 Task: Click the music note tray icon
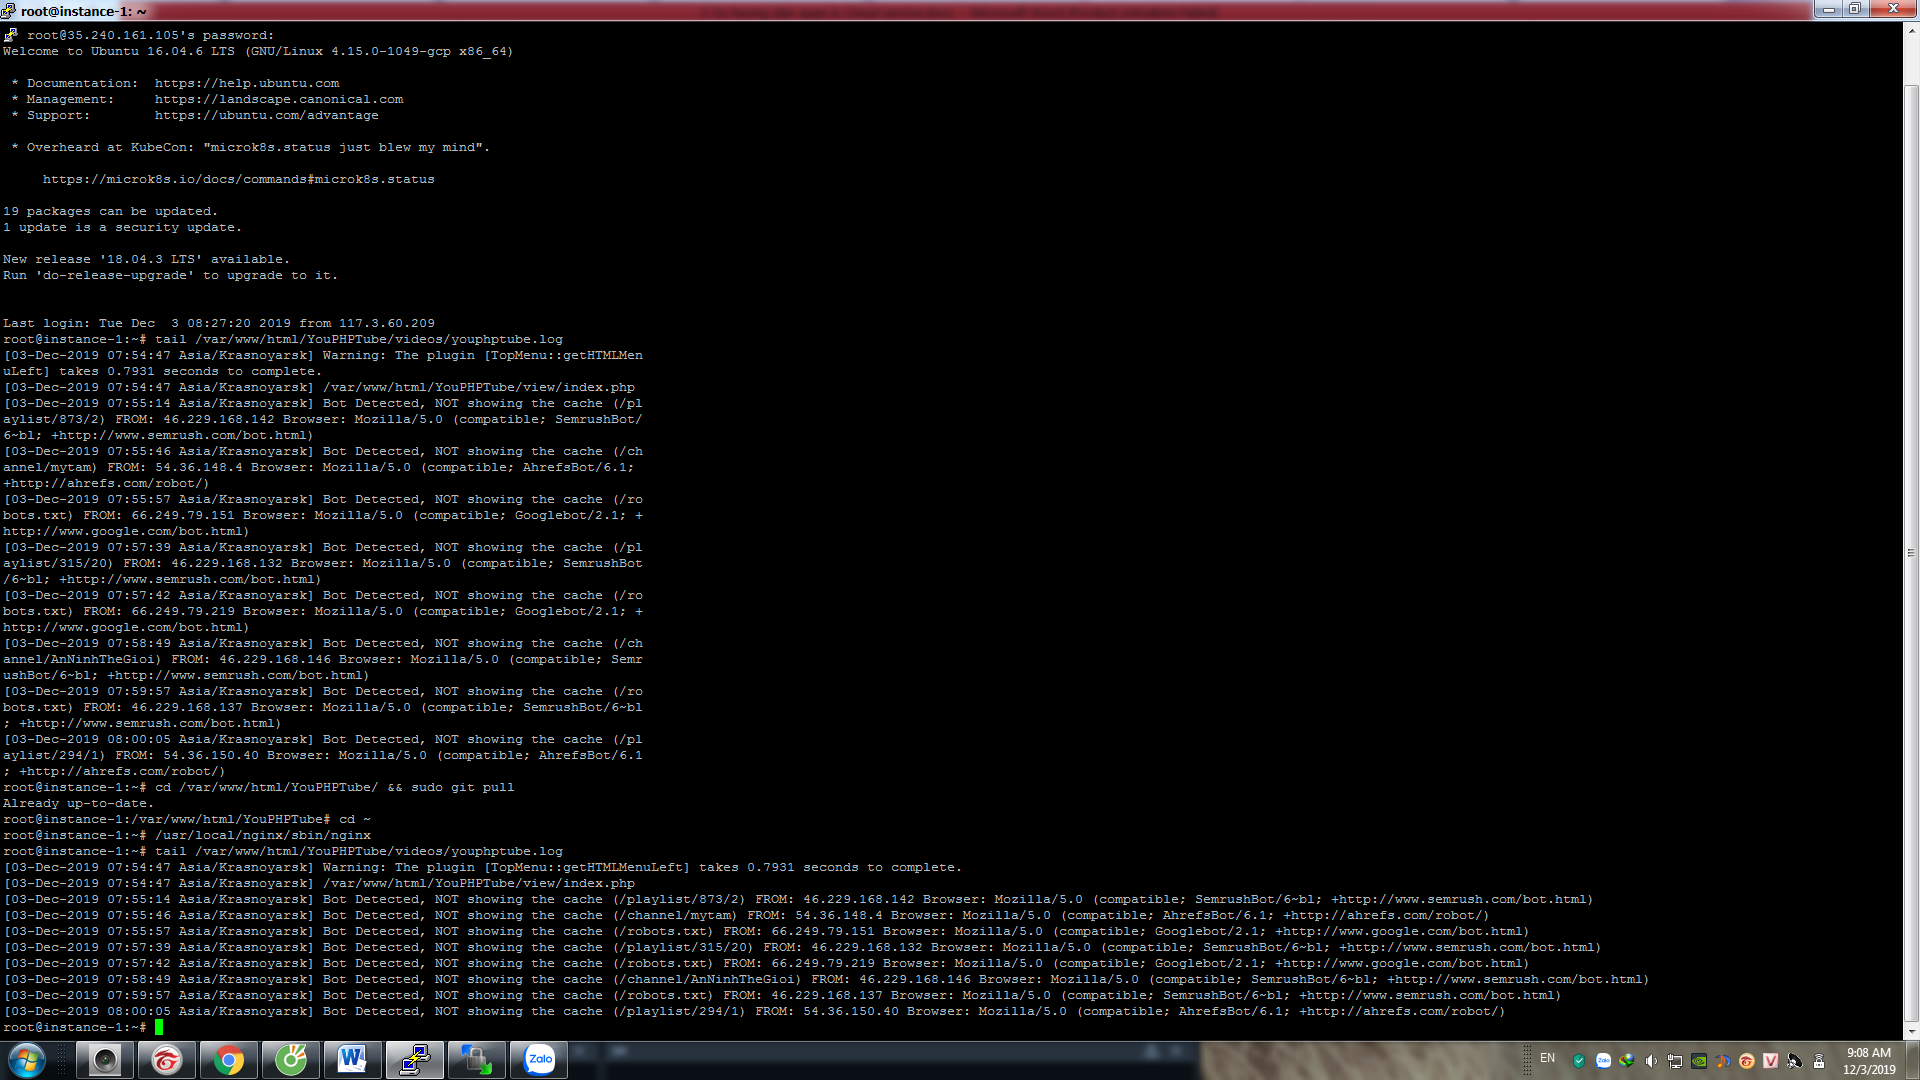point(1723,1061)
